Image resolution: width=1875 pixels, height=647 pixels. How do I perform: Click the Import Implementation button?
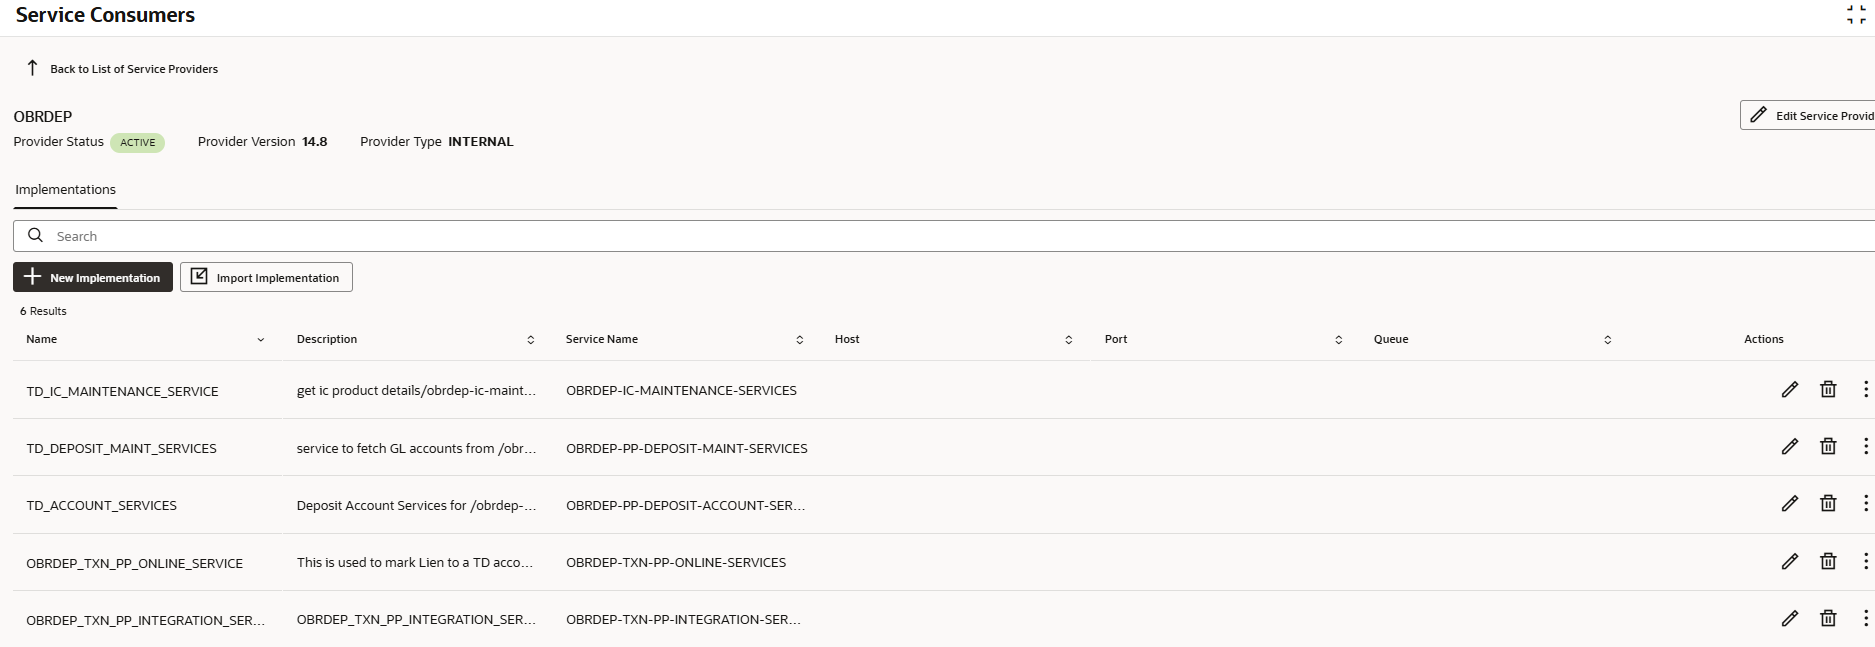pos(266,277)
